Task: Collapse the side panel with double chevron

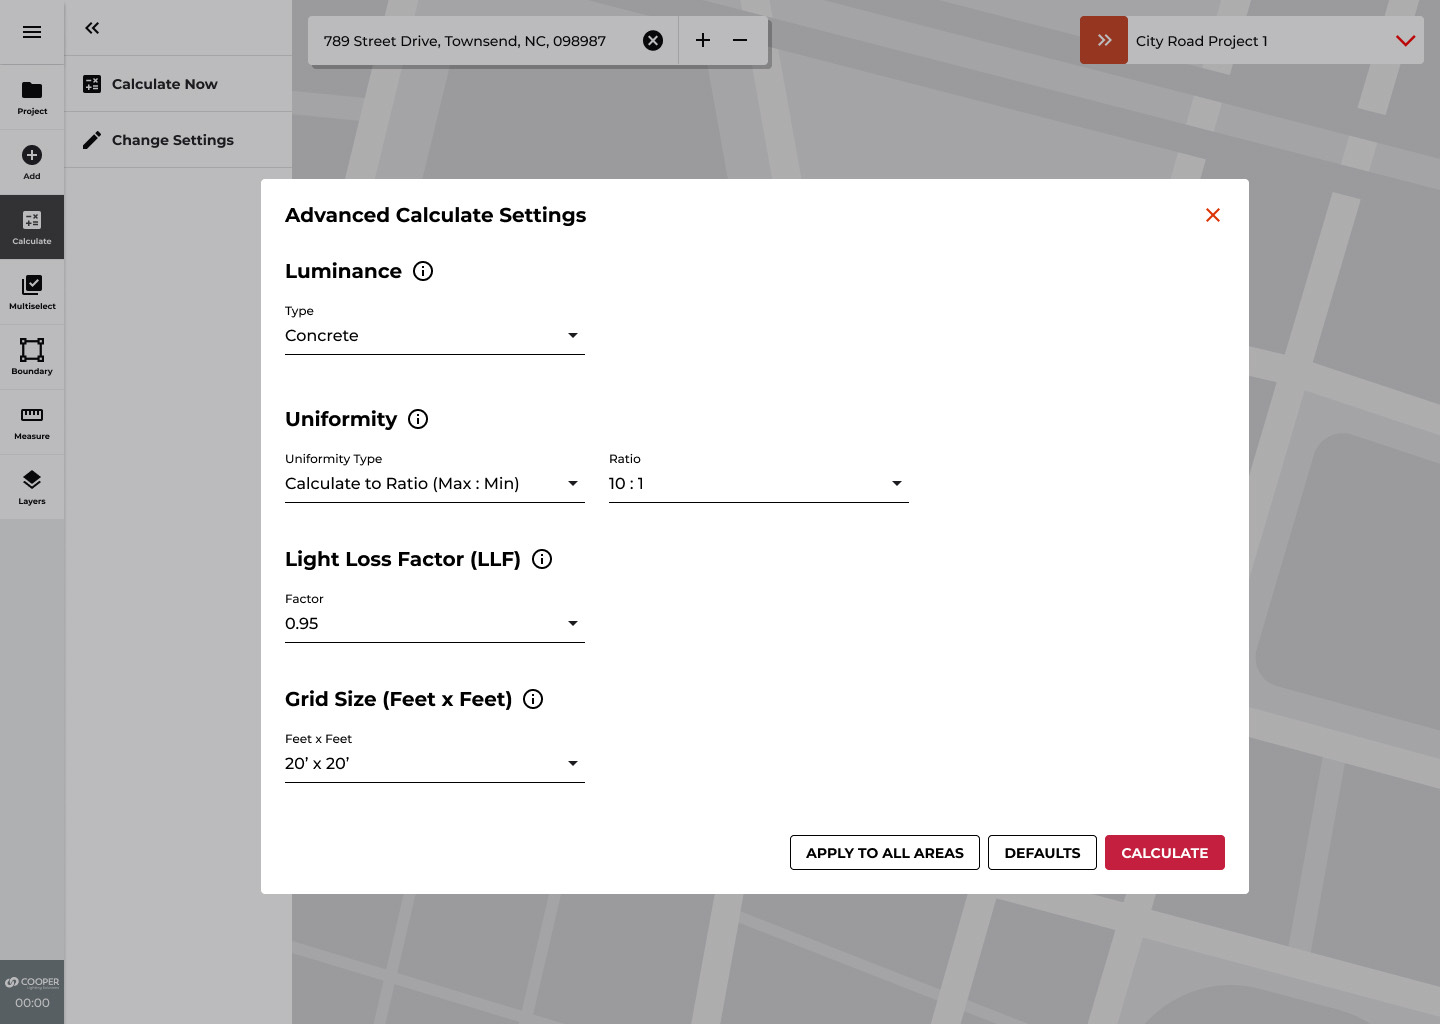Action: (x=92, y=28)
